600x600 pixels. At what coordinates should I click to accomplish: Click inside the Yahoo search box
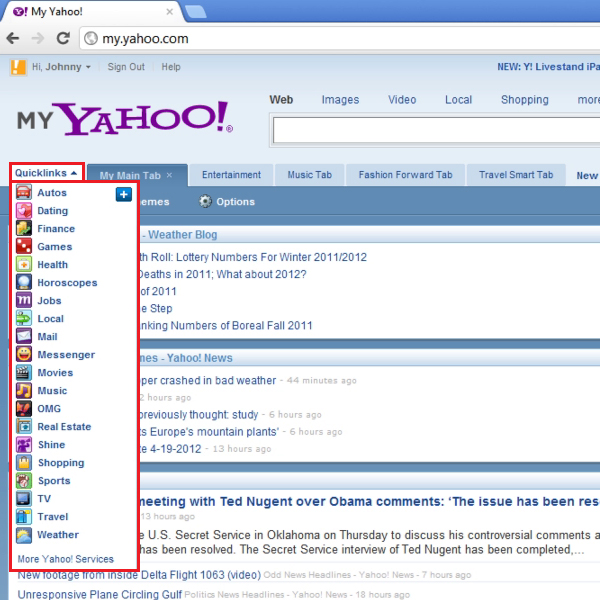pyautogui.click(x=436, y=130)
